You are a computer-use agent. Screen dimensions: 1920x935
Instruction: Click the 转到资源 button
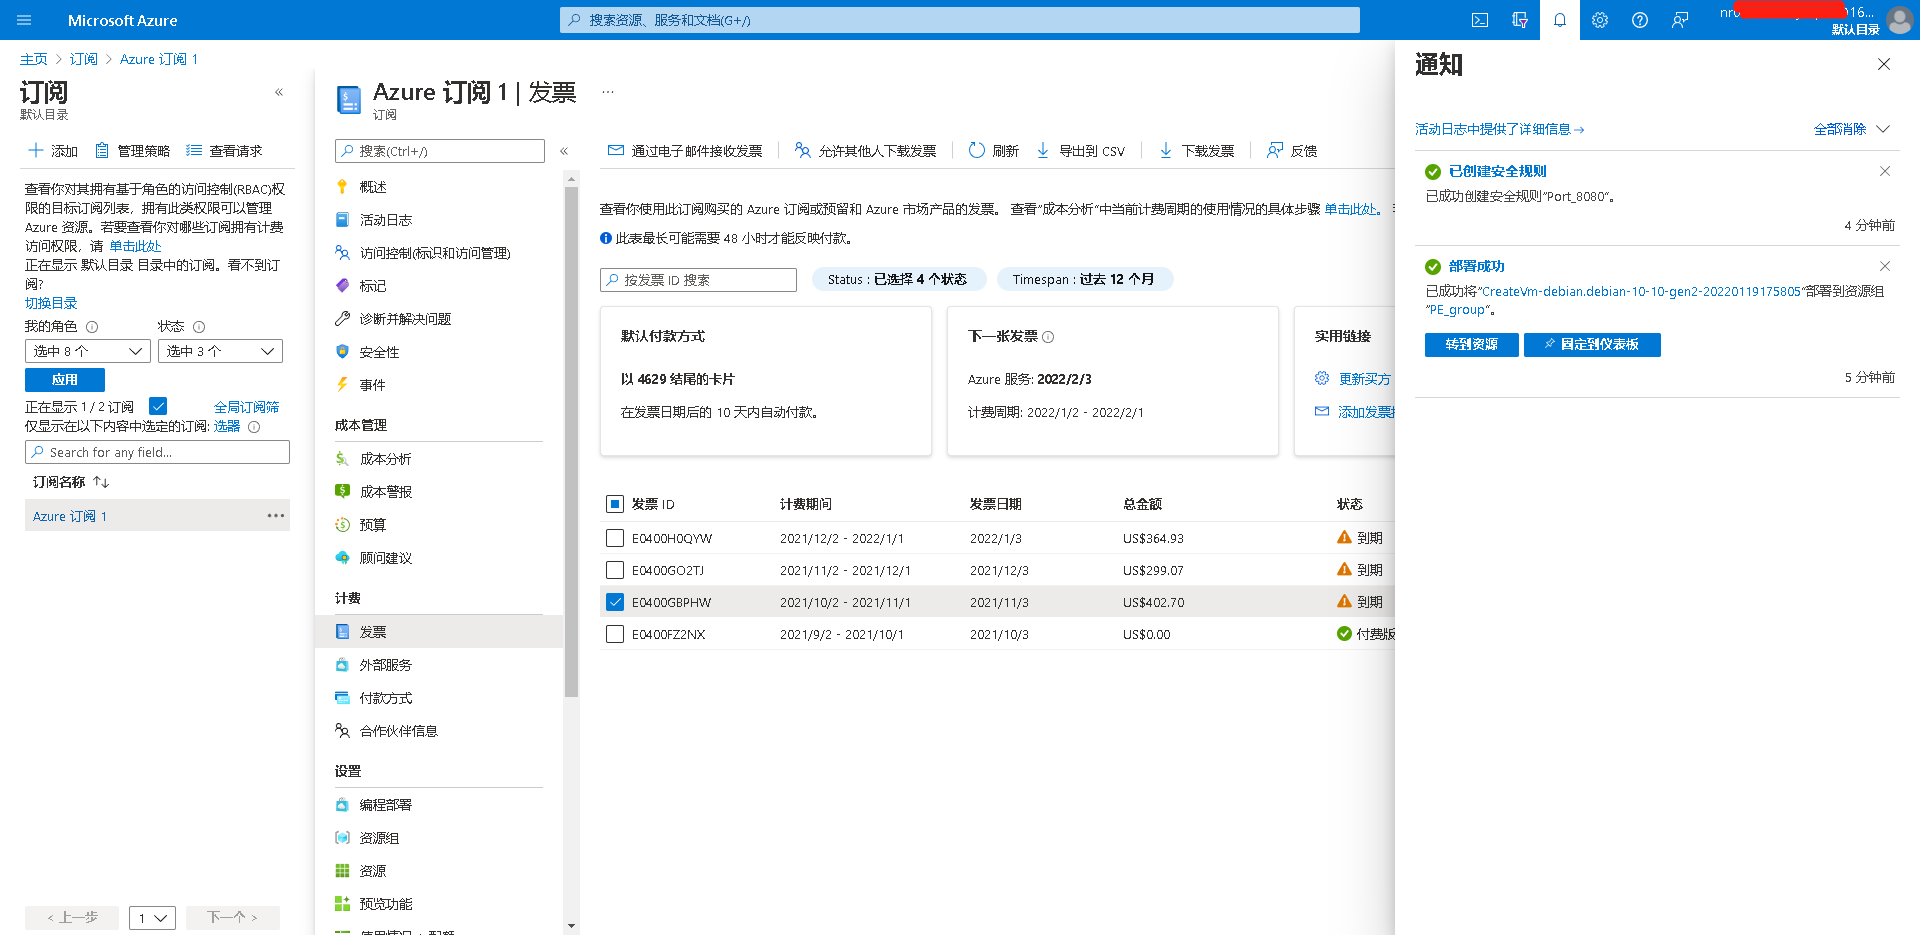pyautogui.click(x=1471, y=345)
